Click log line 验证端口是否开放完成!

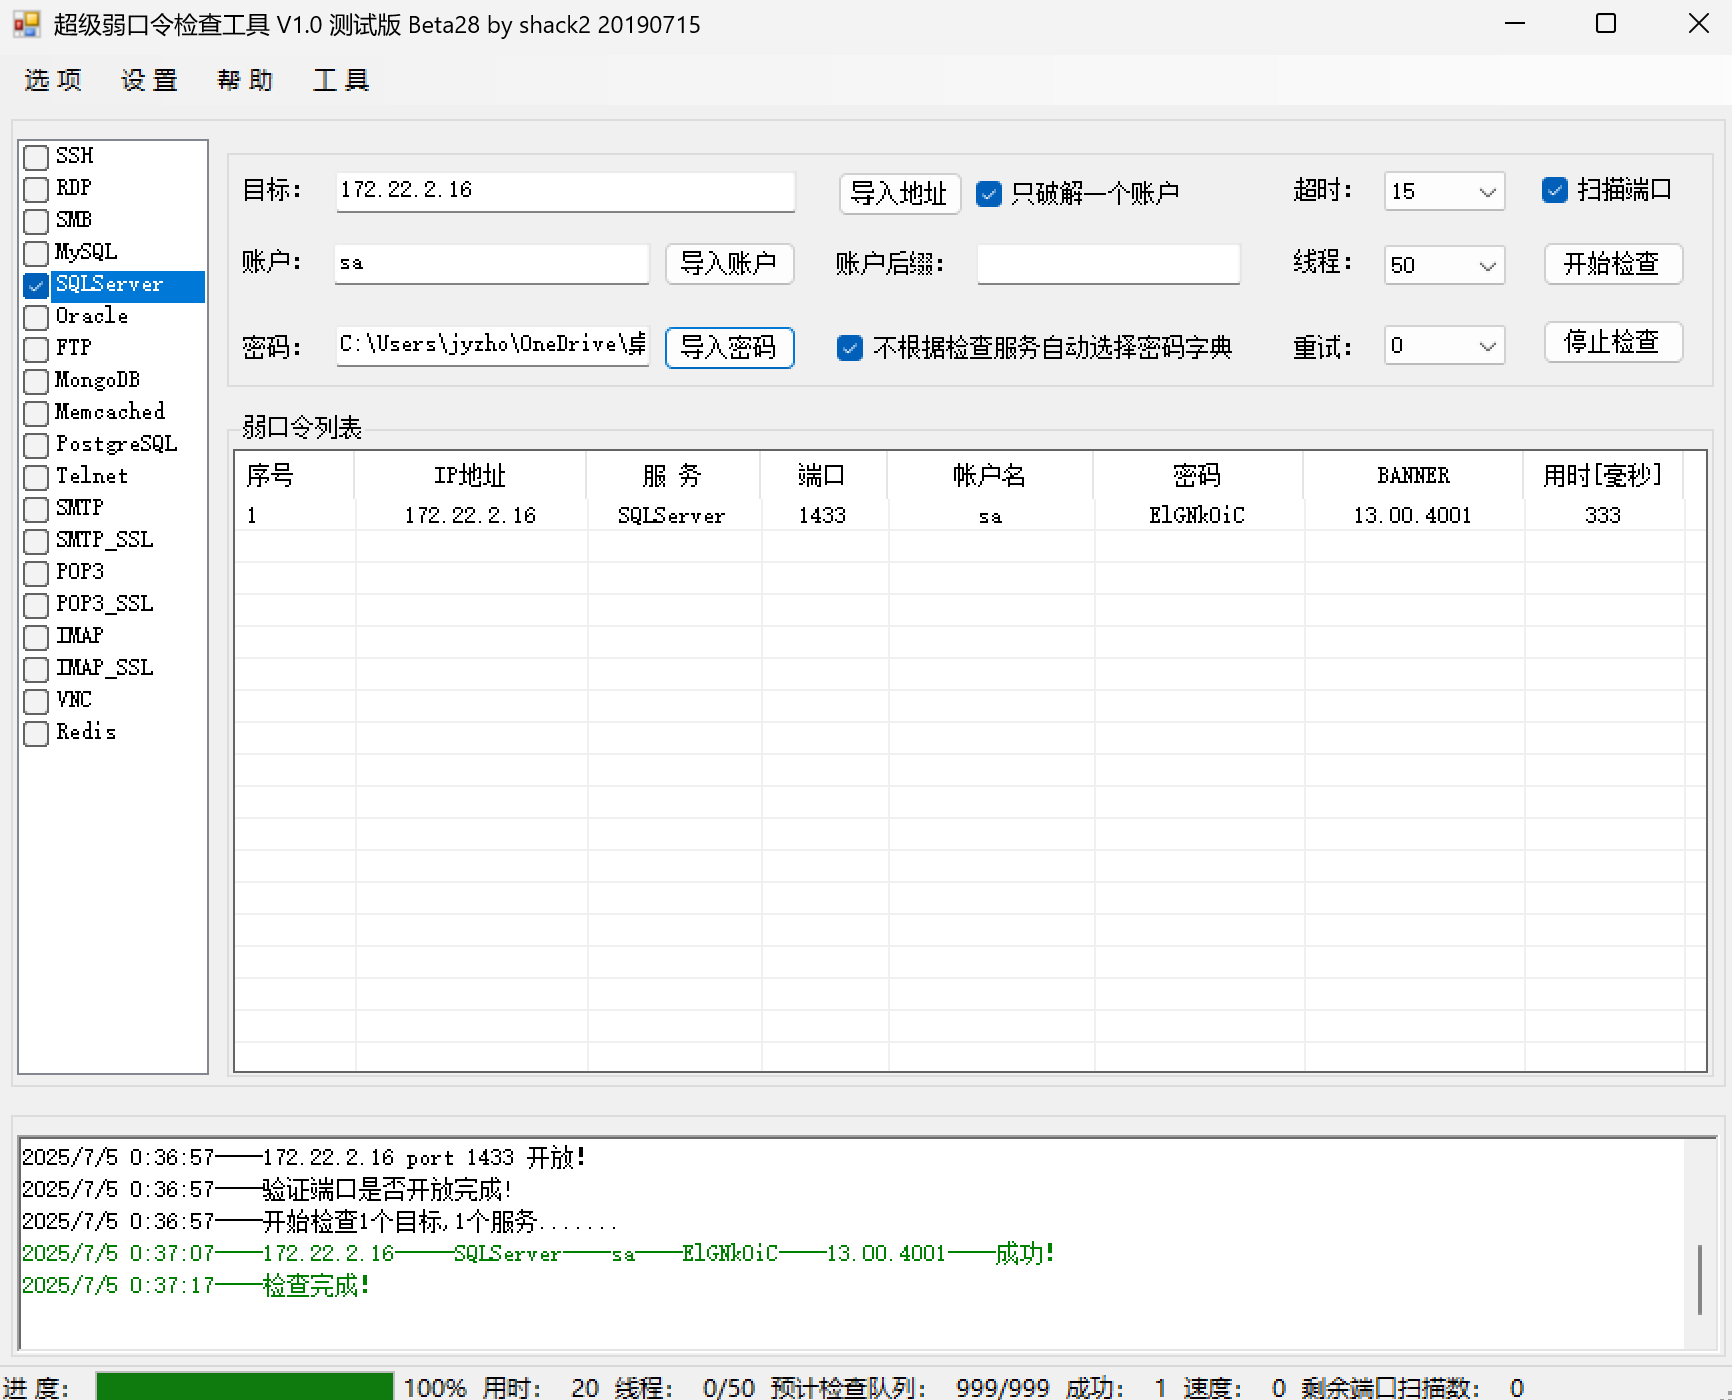pos(267,1190)
